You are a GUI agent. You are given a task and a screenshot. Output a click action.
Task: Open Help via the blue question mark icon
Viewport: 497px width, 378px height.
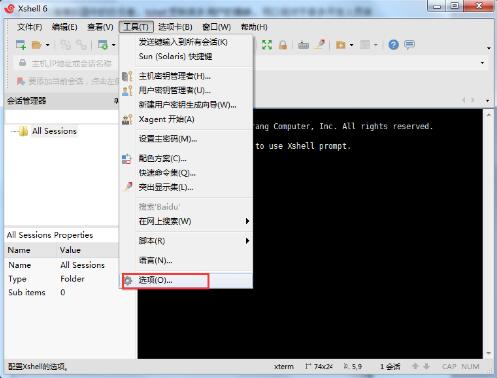point(393,45)
